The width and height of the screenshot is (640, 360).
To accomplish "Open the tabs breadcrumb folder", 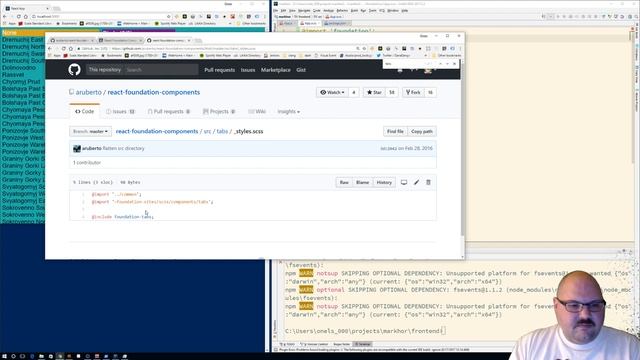I will click(x=222, y=131).
